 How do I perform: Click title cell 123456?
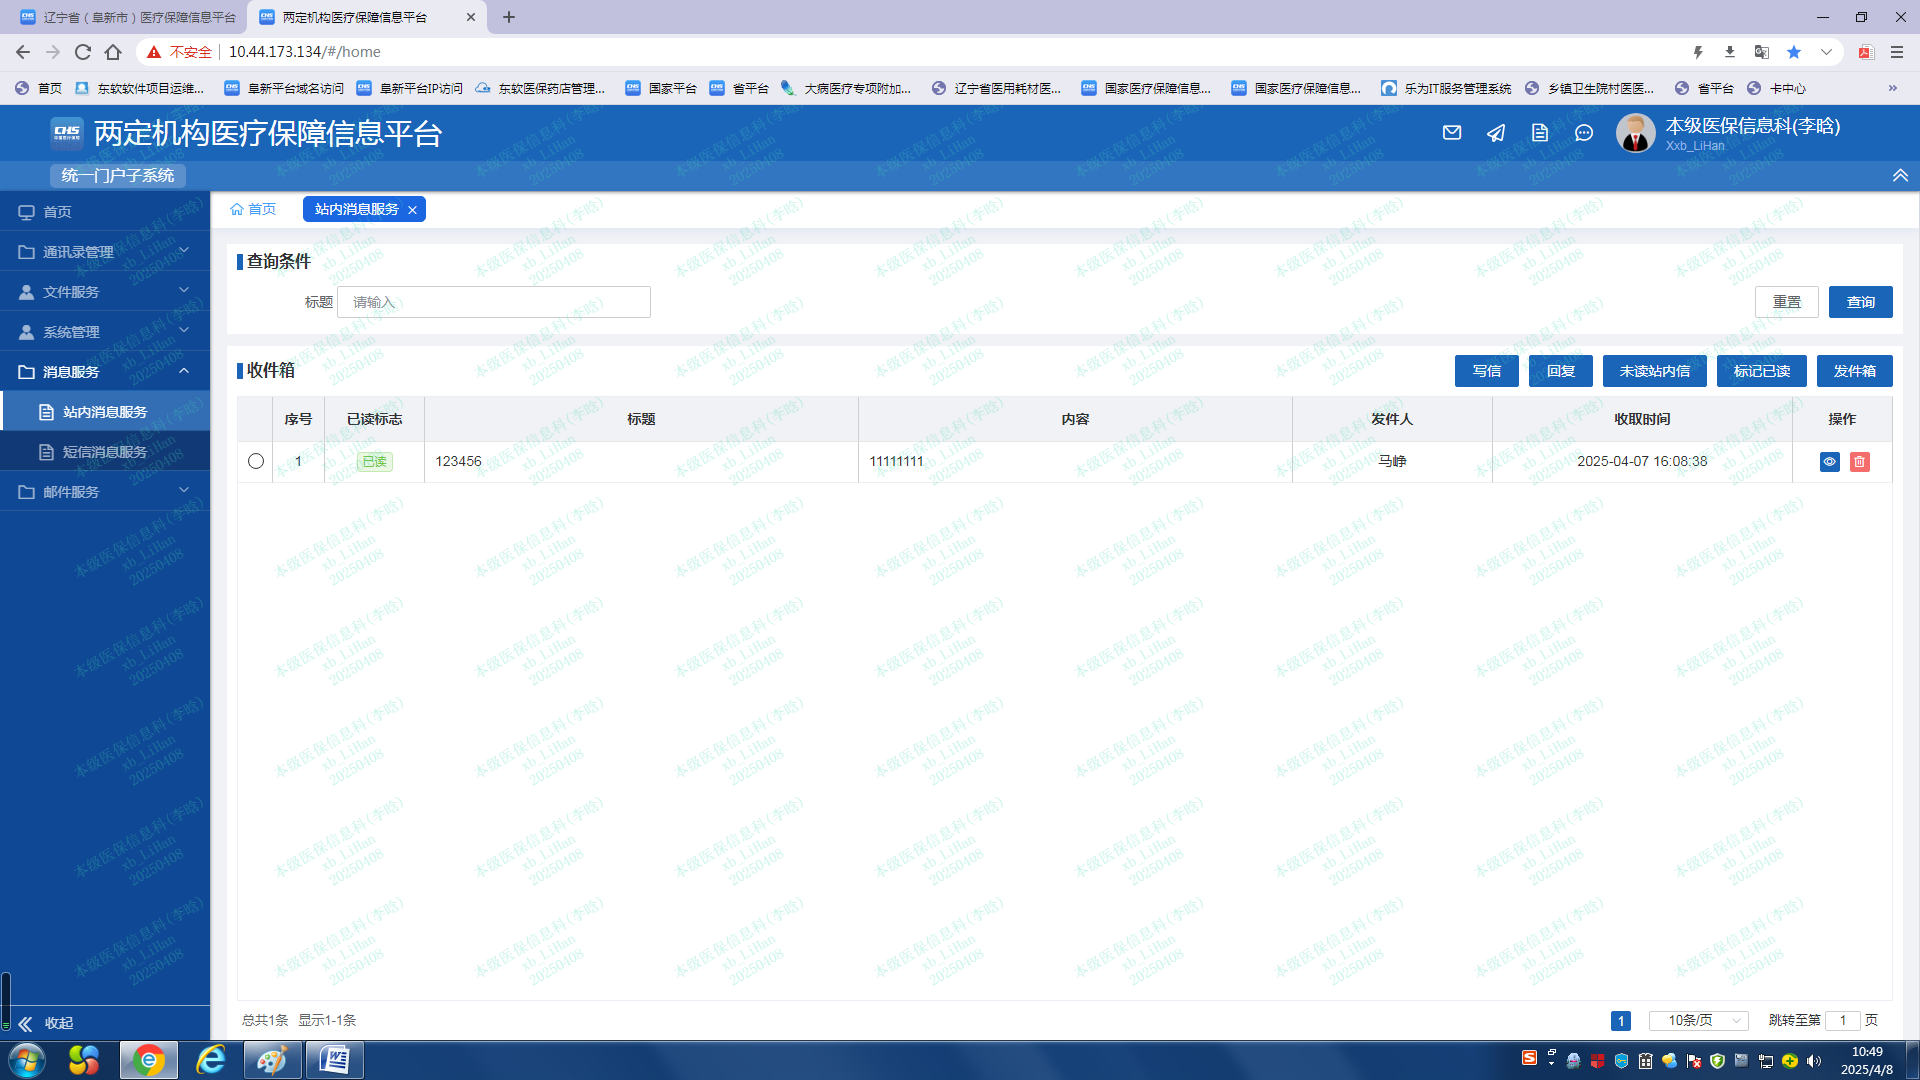click(458, 461)
